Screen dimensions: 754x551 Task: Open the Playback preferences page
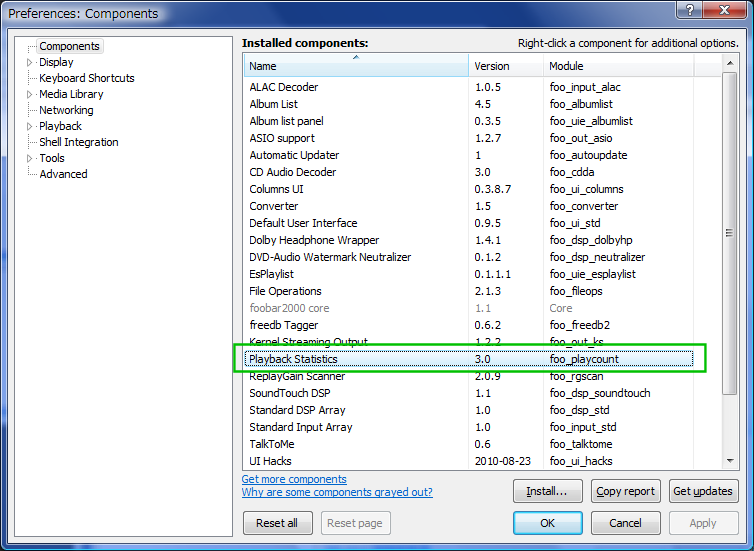pyautogui.click(x=60, y=126)
